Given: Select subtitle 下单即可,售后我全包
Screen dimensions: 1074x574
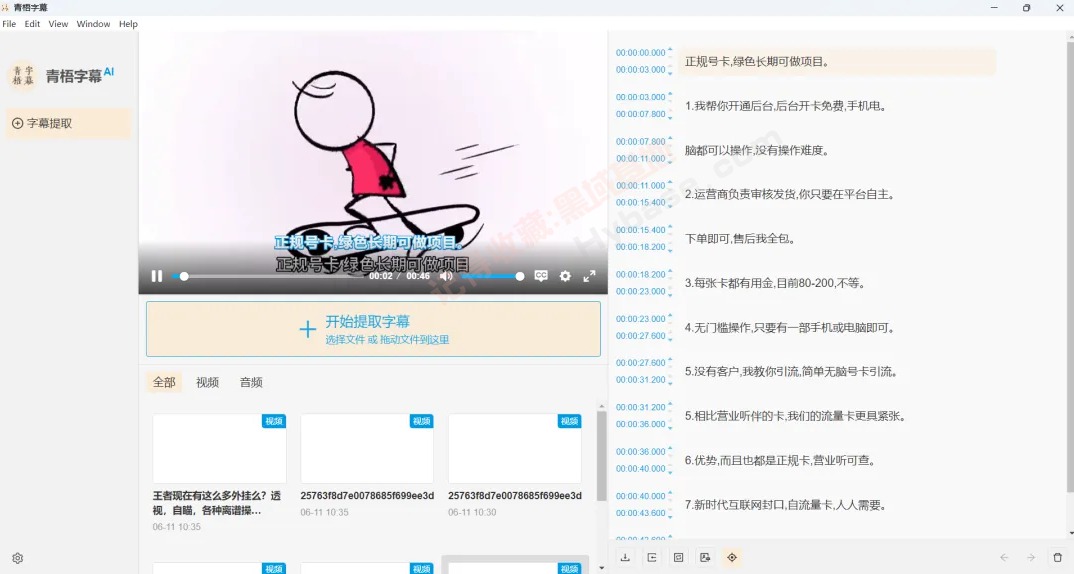Looking at the screenshot, I should coord(740,239).
